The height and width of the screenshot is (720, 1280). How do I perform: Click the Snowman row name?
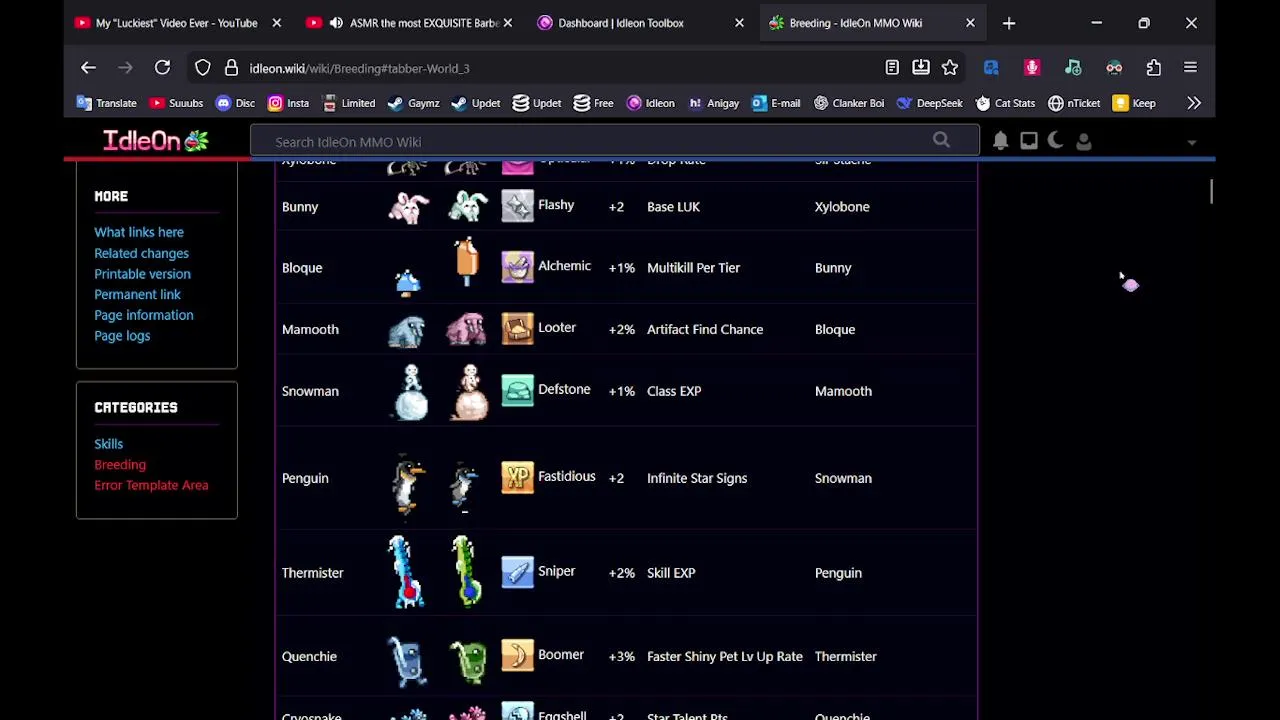[x=310, y=391]
